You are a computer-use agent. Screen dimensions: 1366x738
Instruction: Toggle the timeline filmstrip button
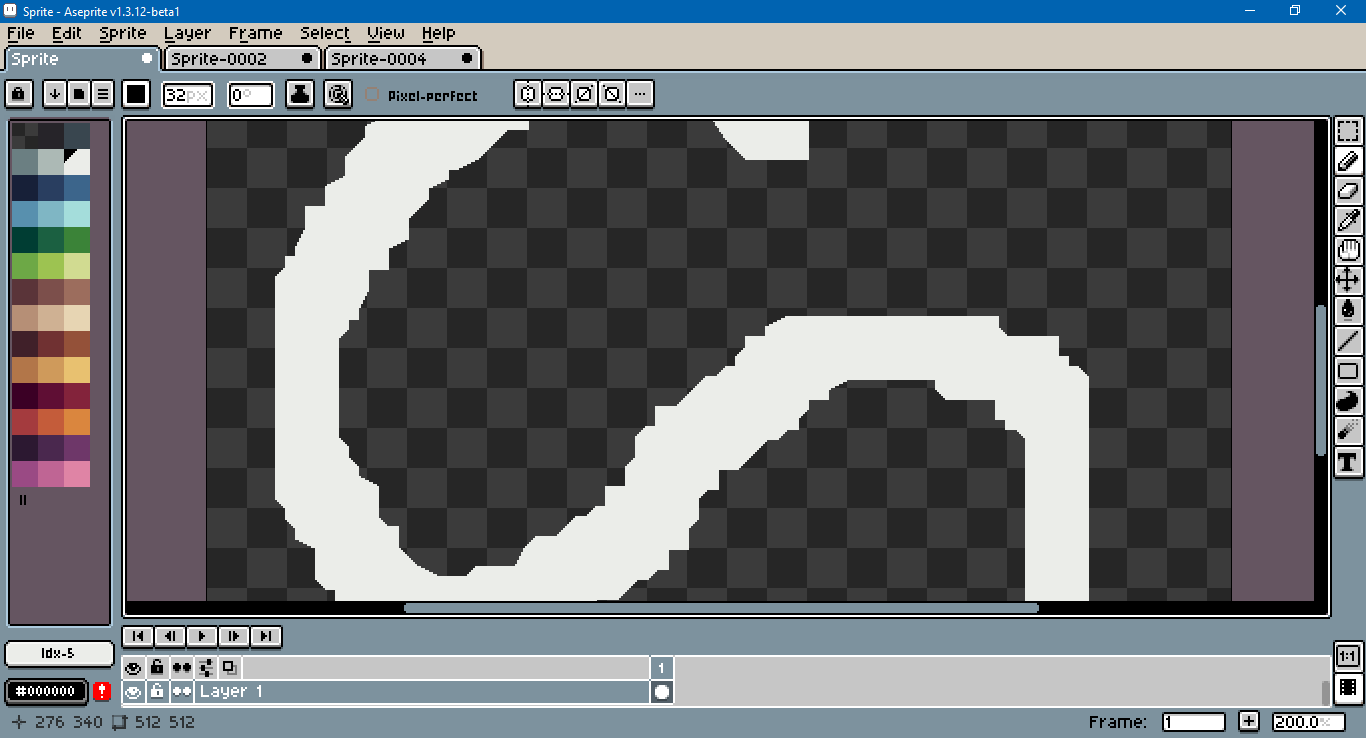tap(1348, 687)
